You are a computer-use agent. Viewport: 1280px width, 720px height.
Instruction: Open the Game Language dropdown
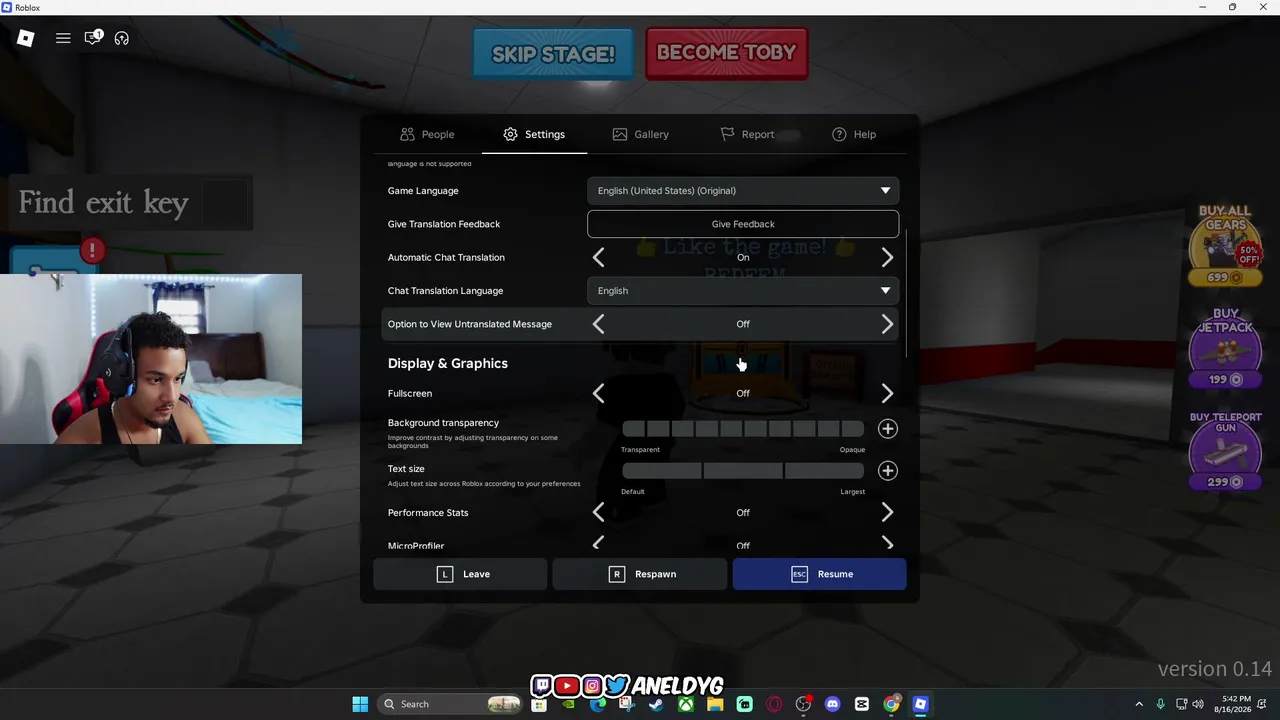tap(743, 191)
